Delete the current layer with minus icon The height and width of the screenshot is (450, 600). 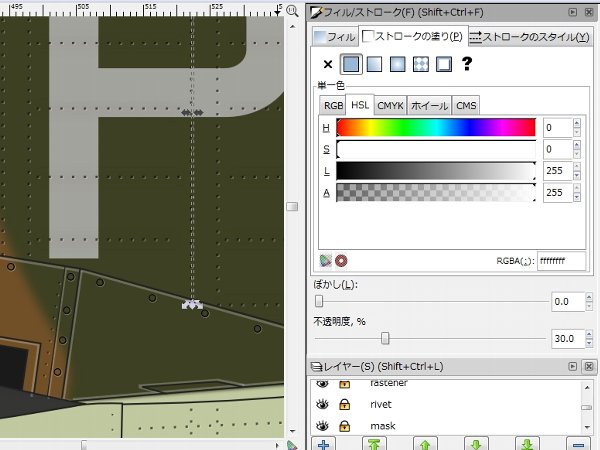point(577,443)
